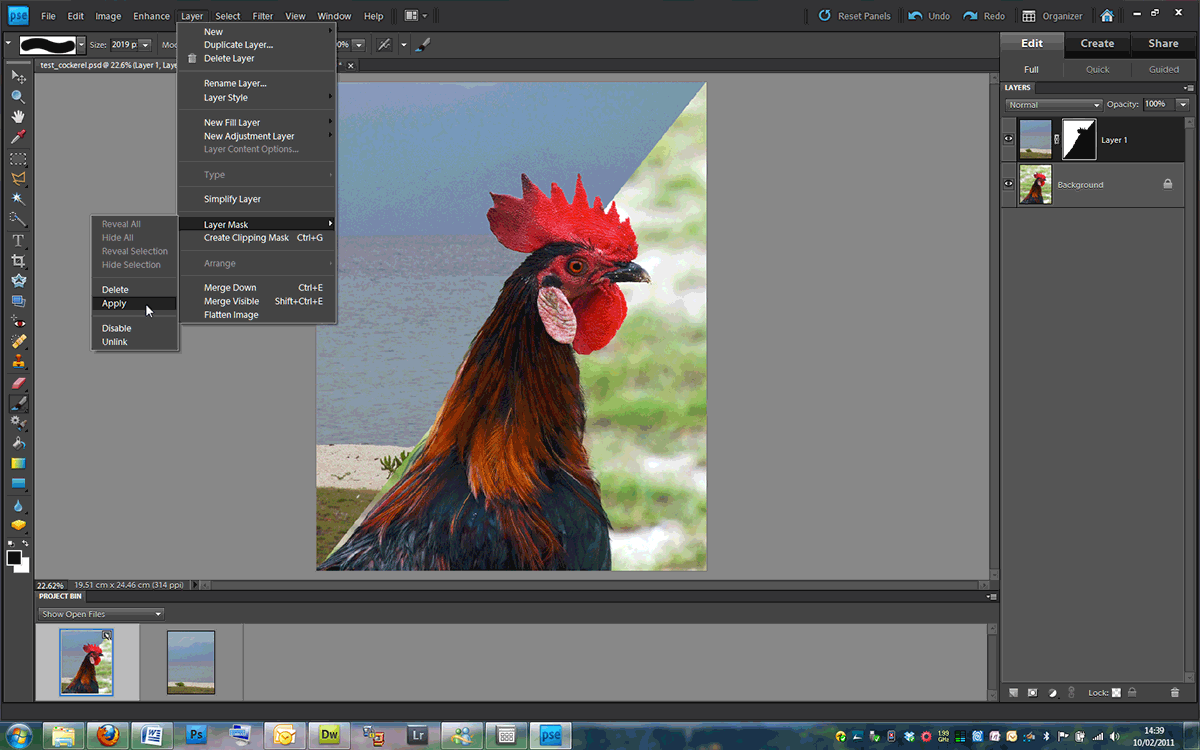The height and width of the screenshot is (750, 1200).
Task: Click Flatten Image in the Layer menu
Action: 231,315
